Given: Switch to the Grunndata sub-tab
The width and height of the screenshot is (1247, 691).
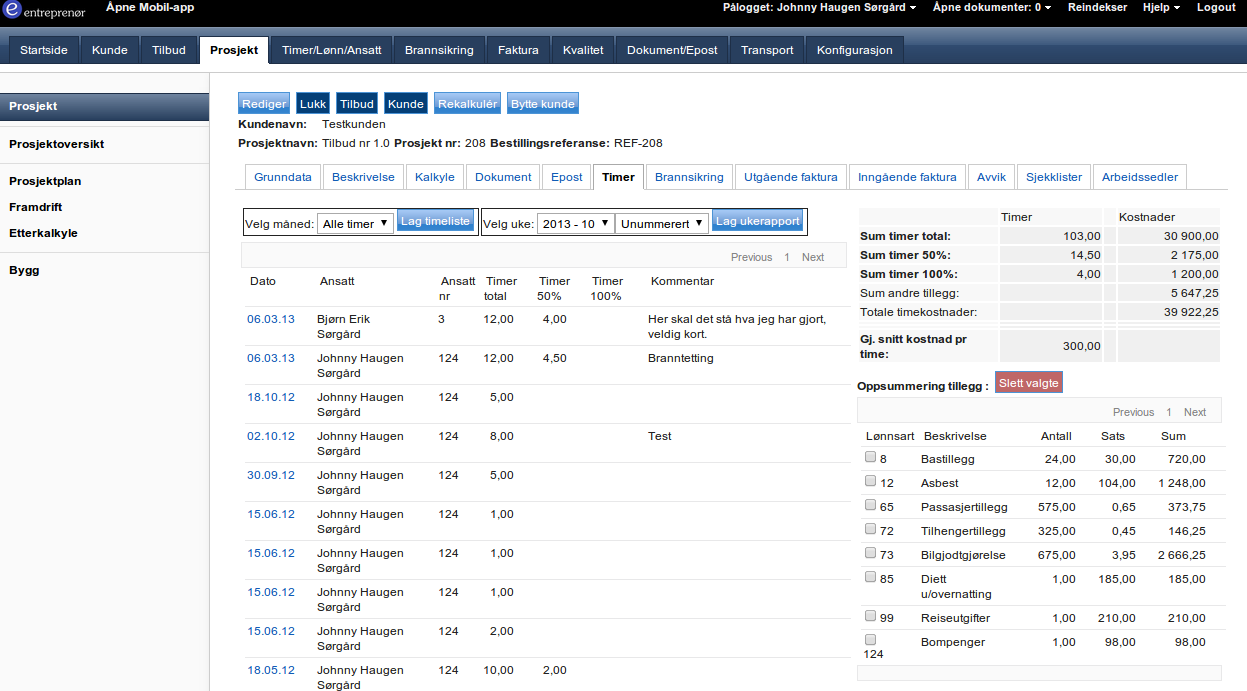Looking at the screenshot, I should [283, 177].
